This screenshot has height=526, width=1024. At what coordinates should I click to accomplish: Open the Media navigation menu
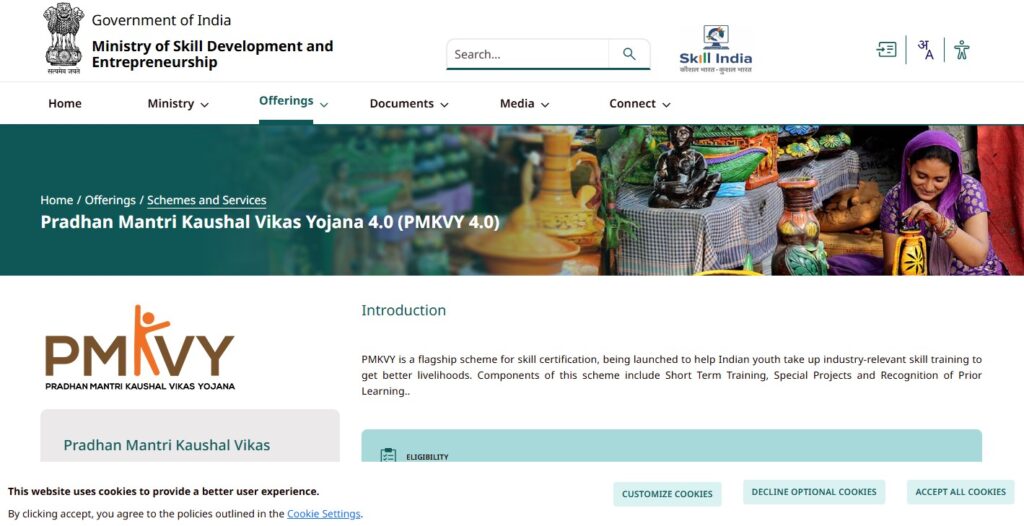click(x=517, y=103)
